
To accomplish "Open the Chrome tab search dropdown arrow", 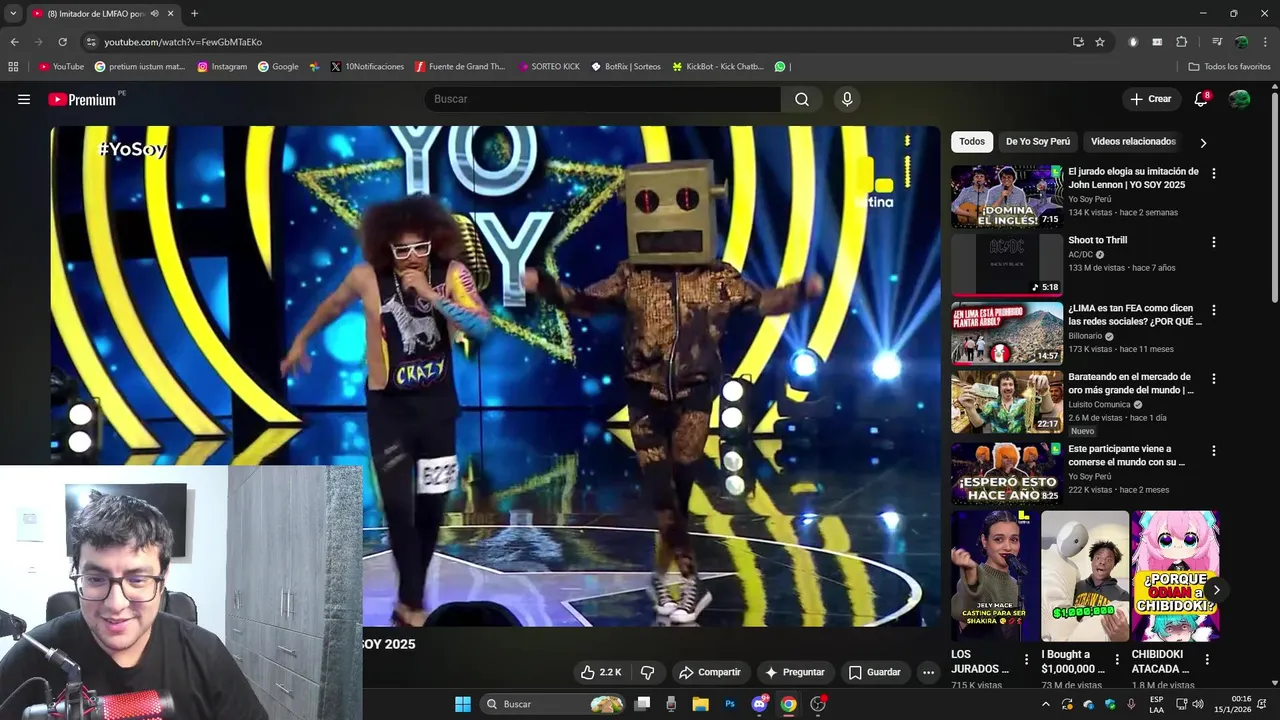I will click(13, 14).
